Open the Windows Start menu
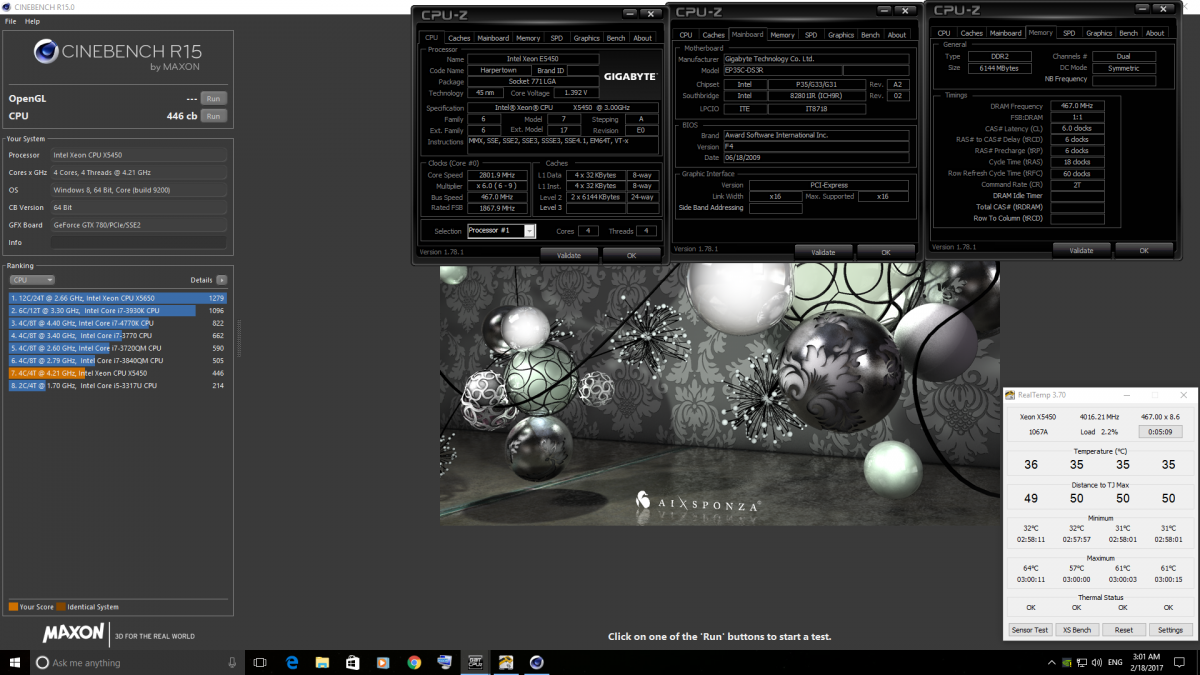Screen dimensions: 1200x675 (15, 662)
